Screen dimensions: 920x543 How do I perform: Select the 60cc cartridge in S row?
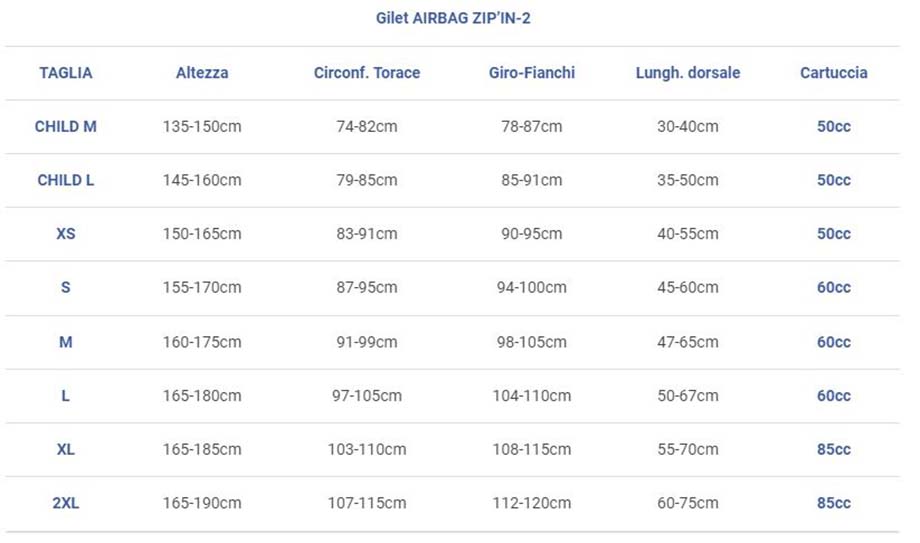834,287
